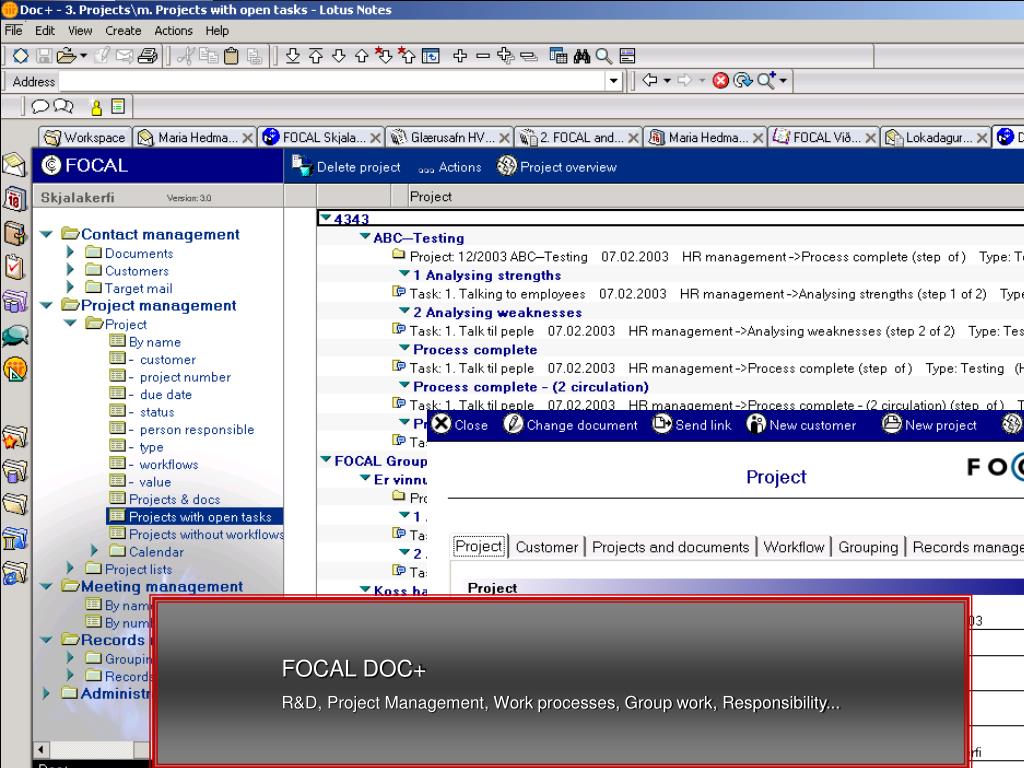Open Calendar icon in left bookmark bar
This screenshot has width=1024, height=768.
[x=14, y=199]
